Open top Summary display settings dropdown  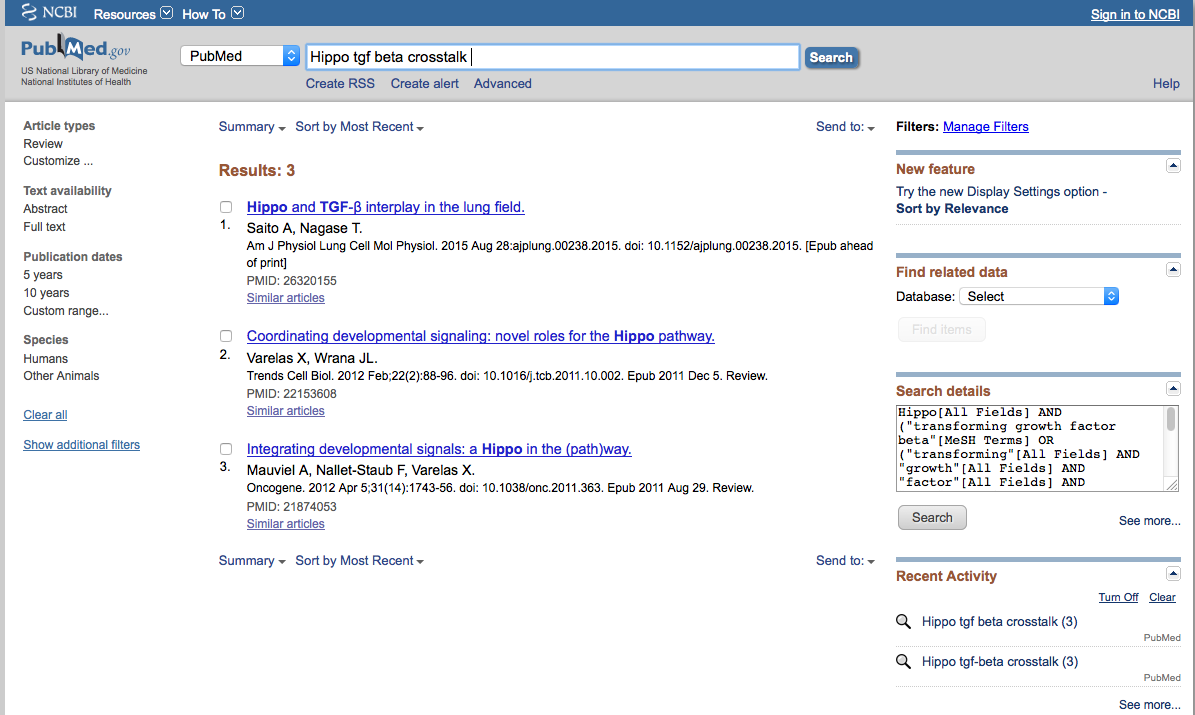coord(251,127)
